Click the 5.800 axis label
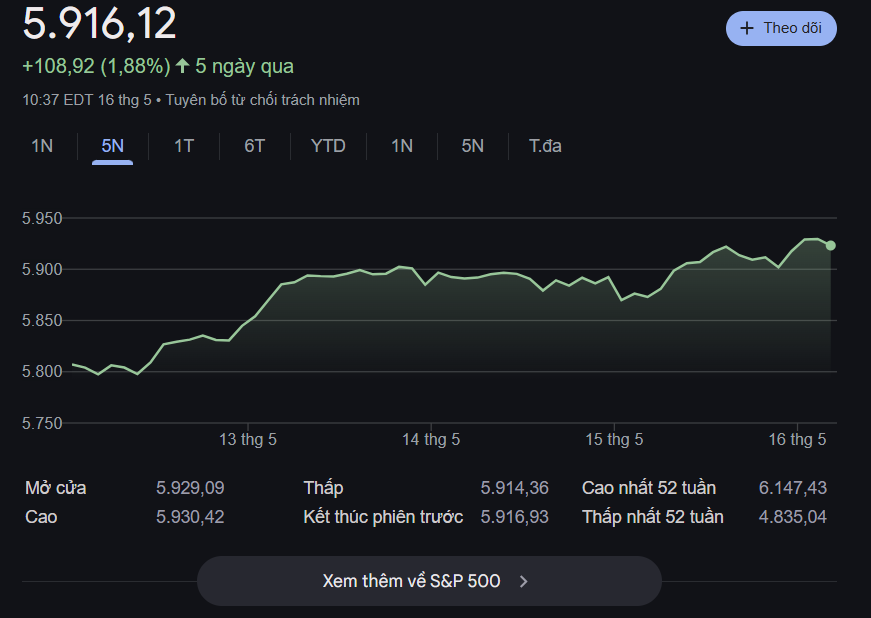The width and height of the screenshot is (871, 618). 42,371
